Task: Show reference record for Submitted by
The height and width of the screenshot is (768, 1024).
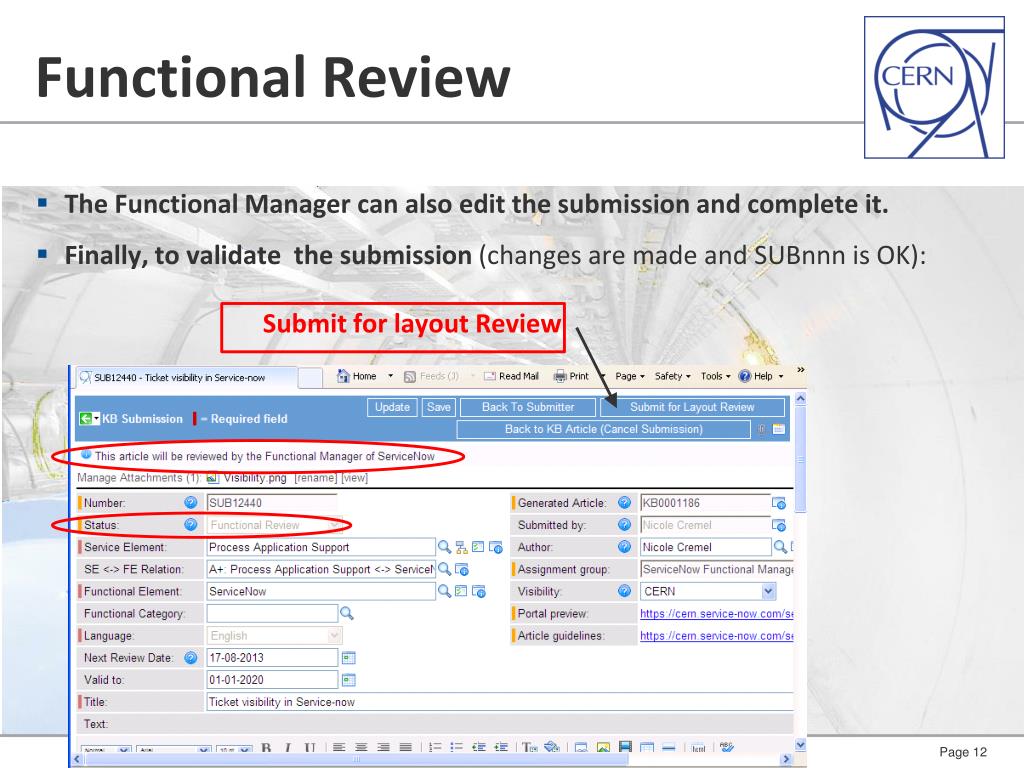Action: click(x=778, y=525)
